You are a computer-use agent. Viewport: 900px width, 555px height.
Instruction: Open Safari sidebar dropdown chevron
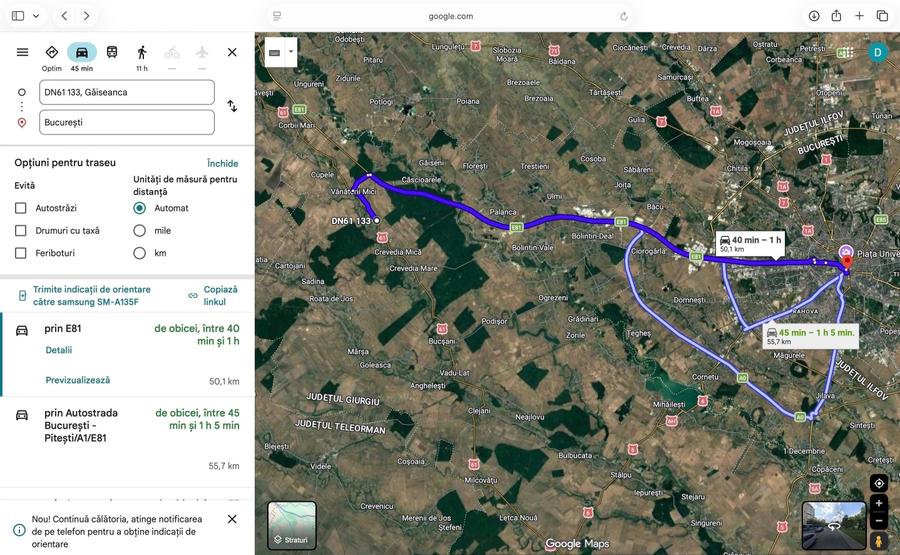(36, 16)
